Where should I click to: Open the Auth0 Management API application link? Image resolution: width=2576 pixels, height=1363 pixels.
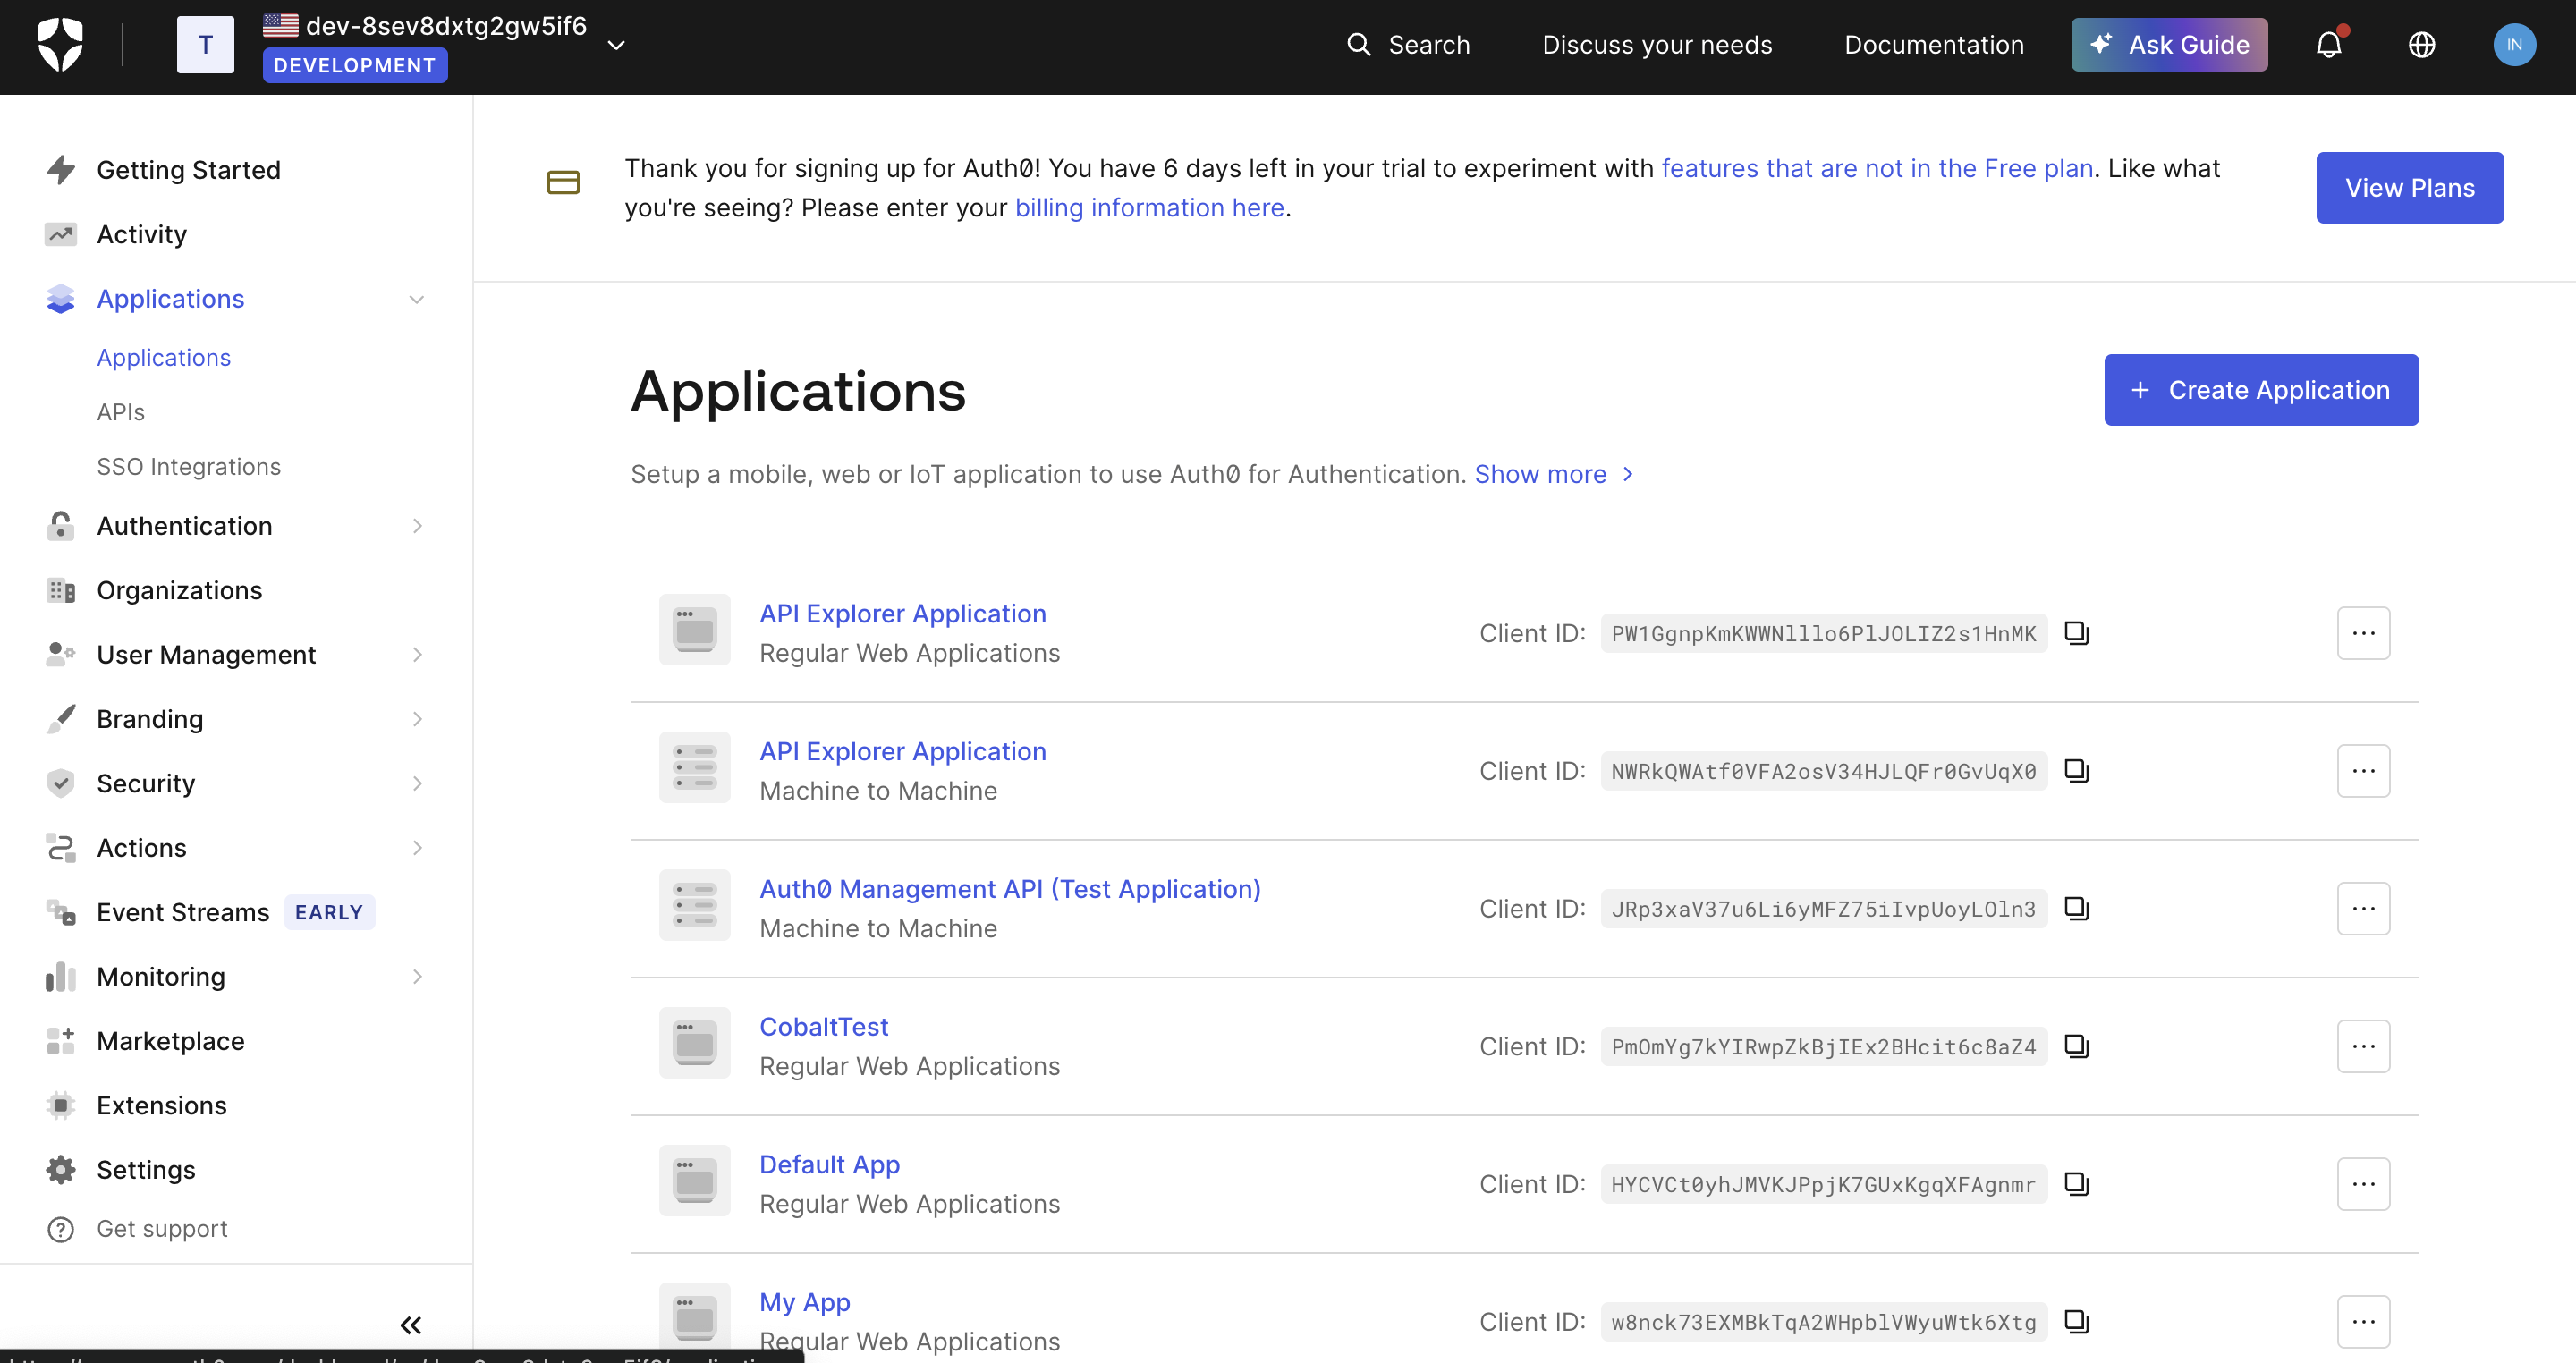pos(1009,889)
